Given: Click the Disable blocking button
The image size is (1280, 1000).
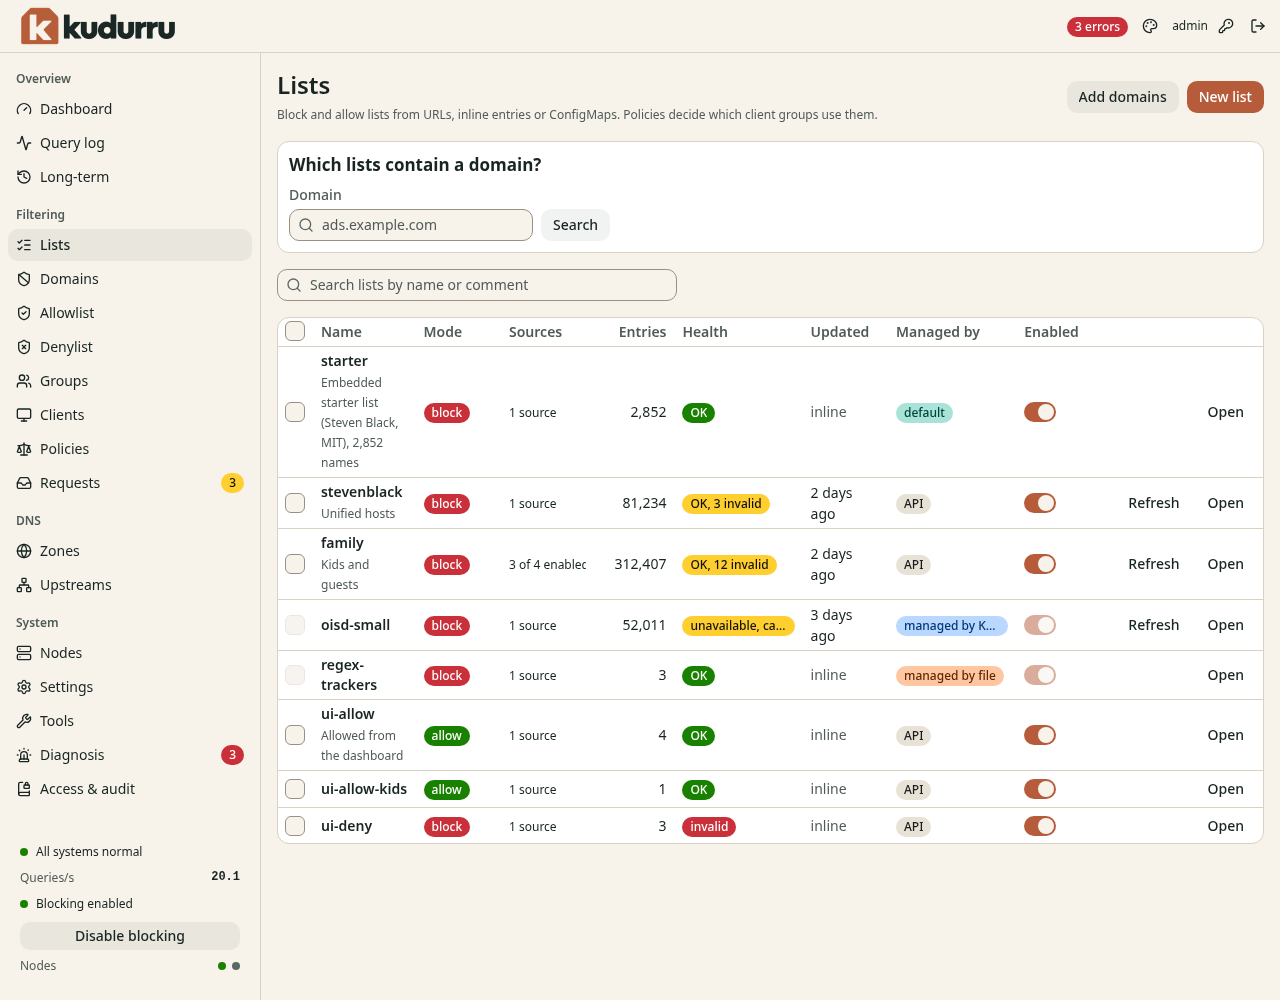Looking at the screenshot, I should coord(130,936).
